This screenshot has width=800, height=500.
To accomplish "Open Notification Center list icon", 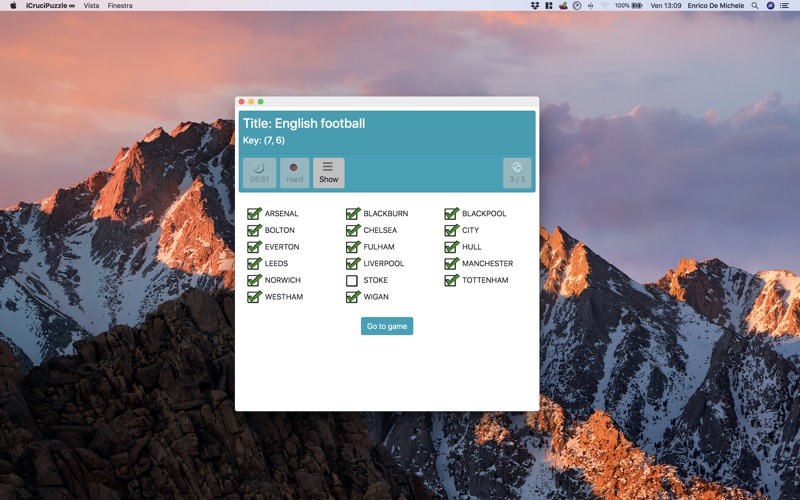I will (785, 6).
